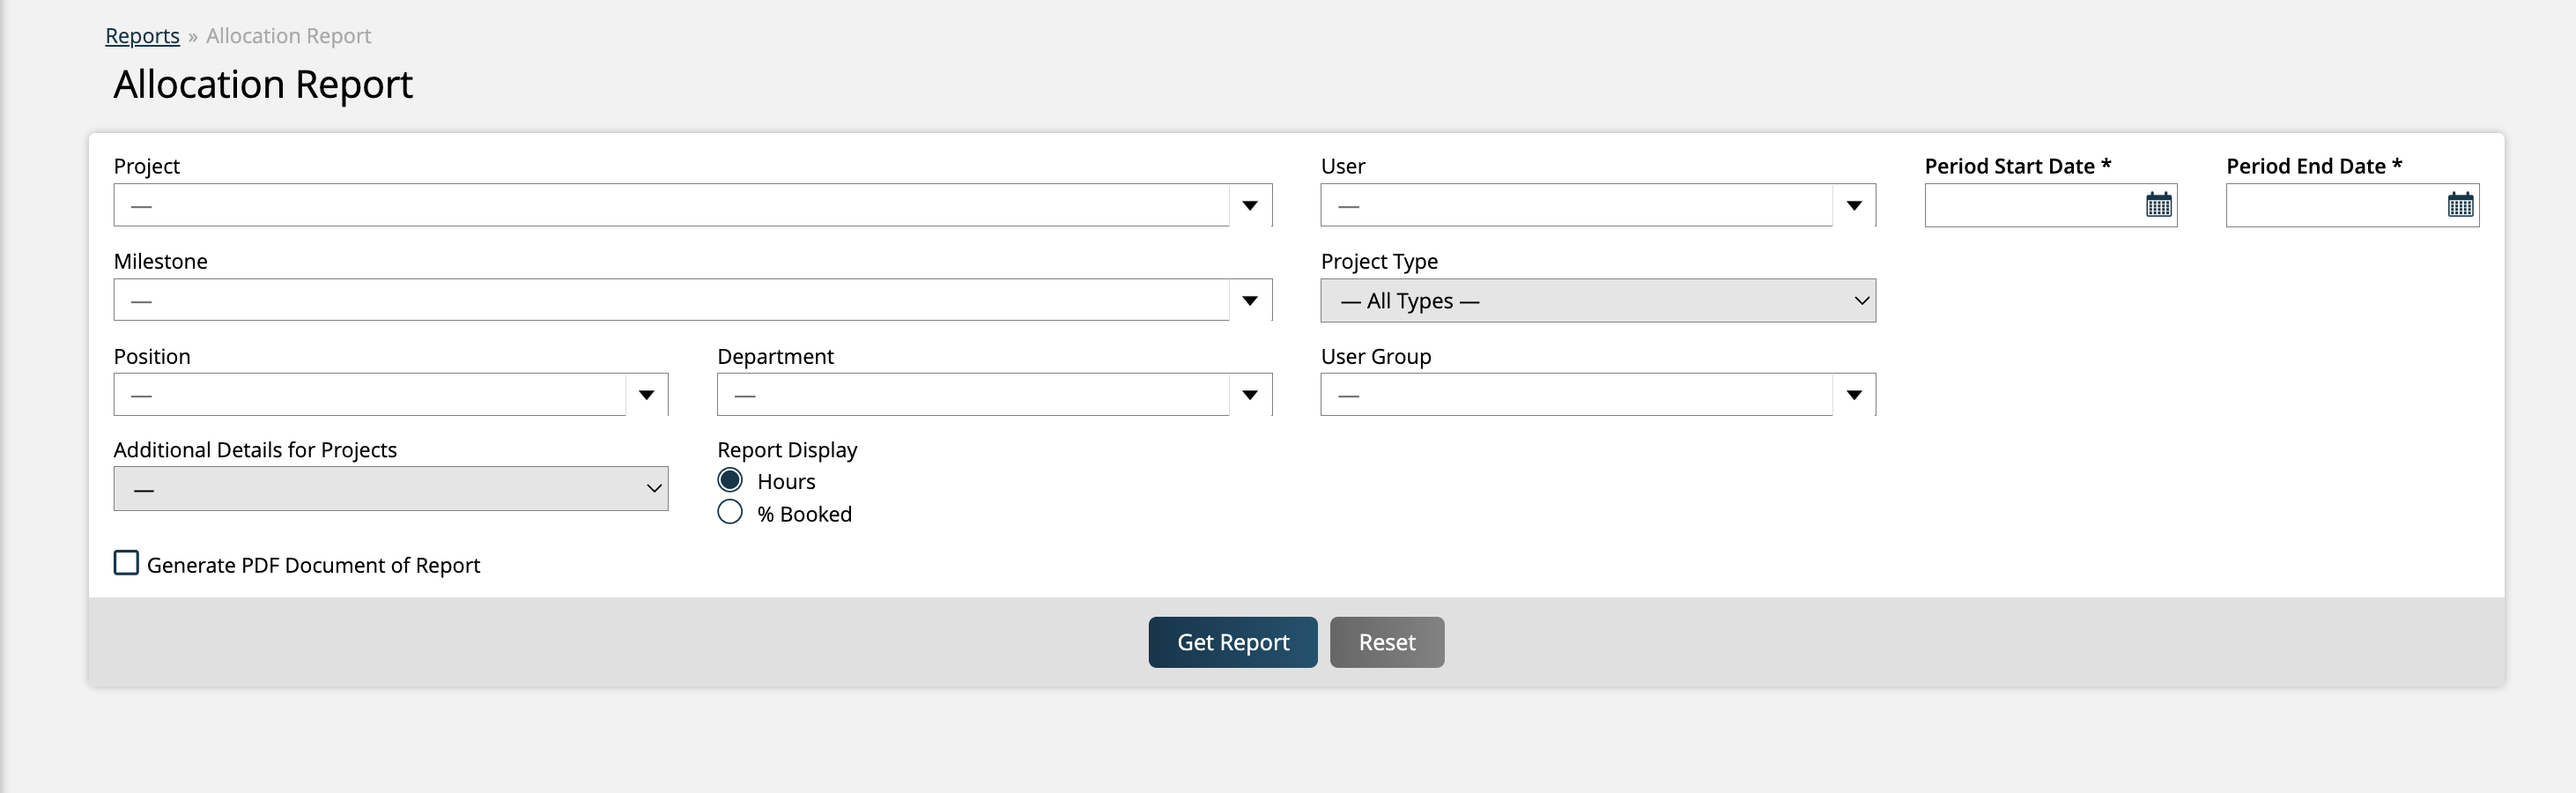The height and width of the screenshot is (793, 2576).
Task: Open Additional Details for Projects select
Action: (390, 489)
